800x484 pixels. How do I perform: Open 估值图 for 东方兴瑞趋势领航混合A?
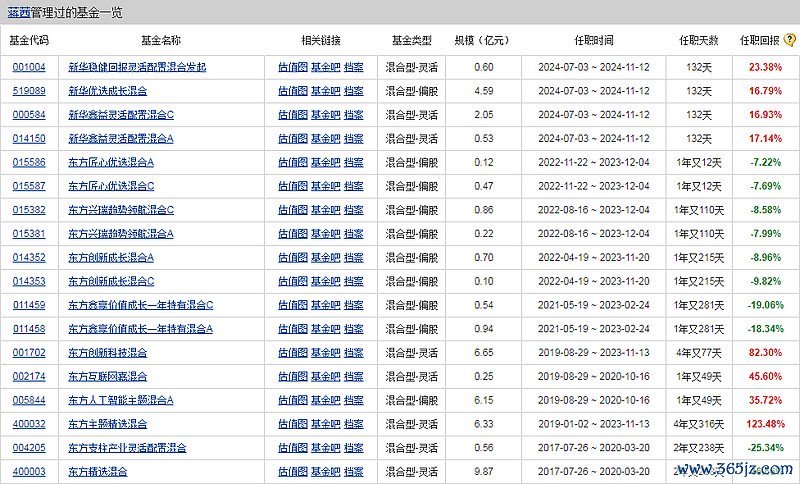[293, 234]
